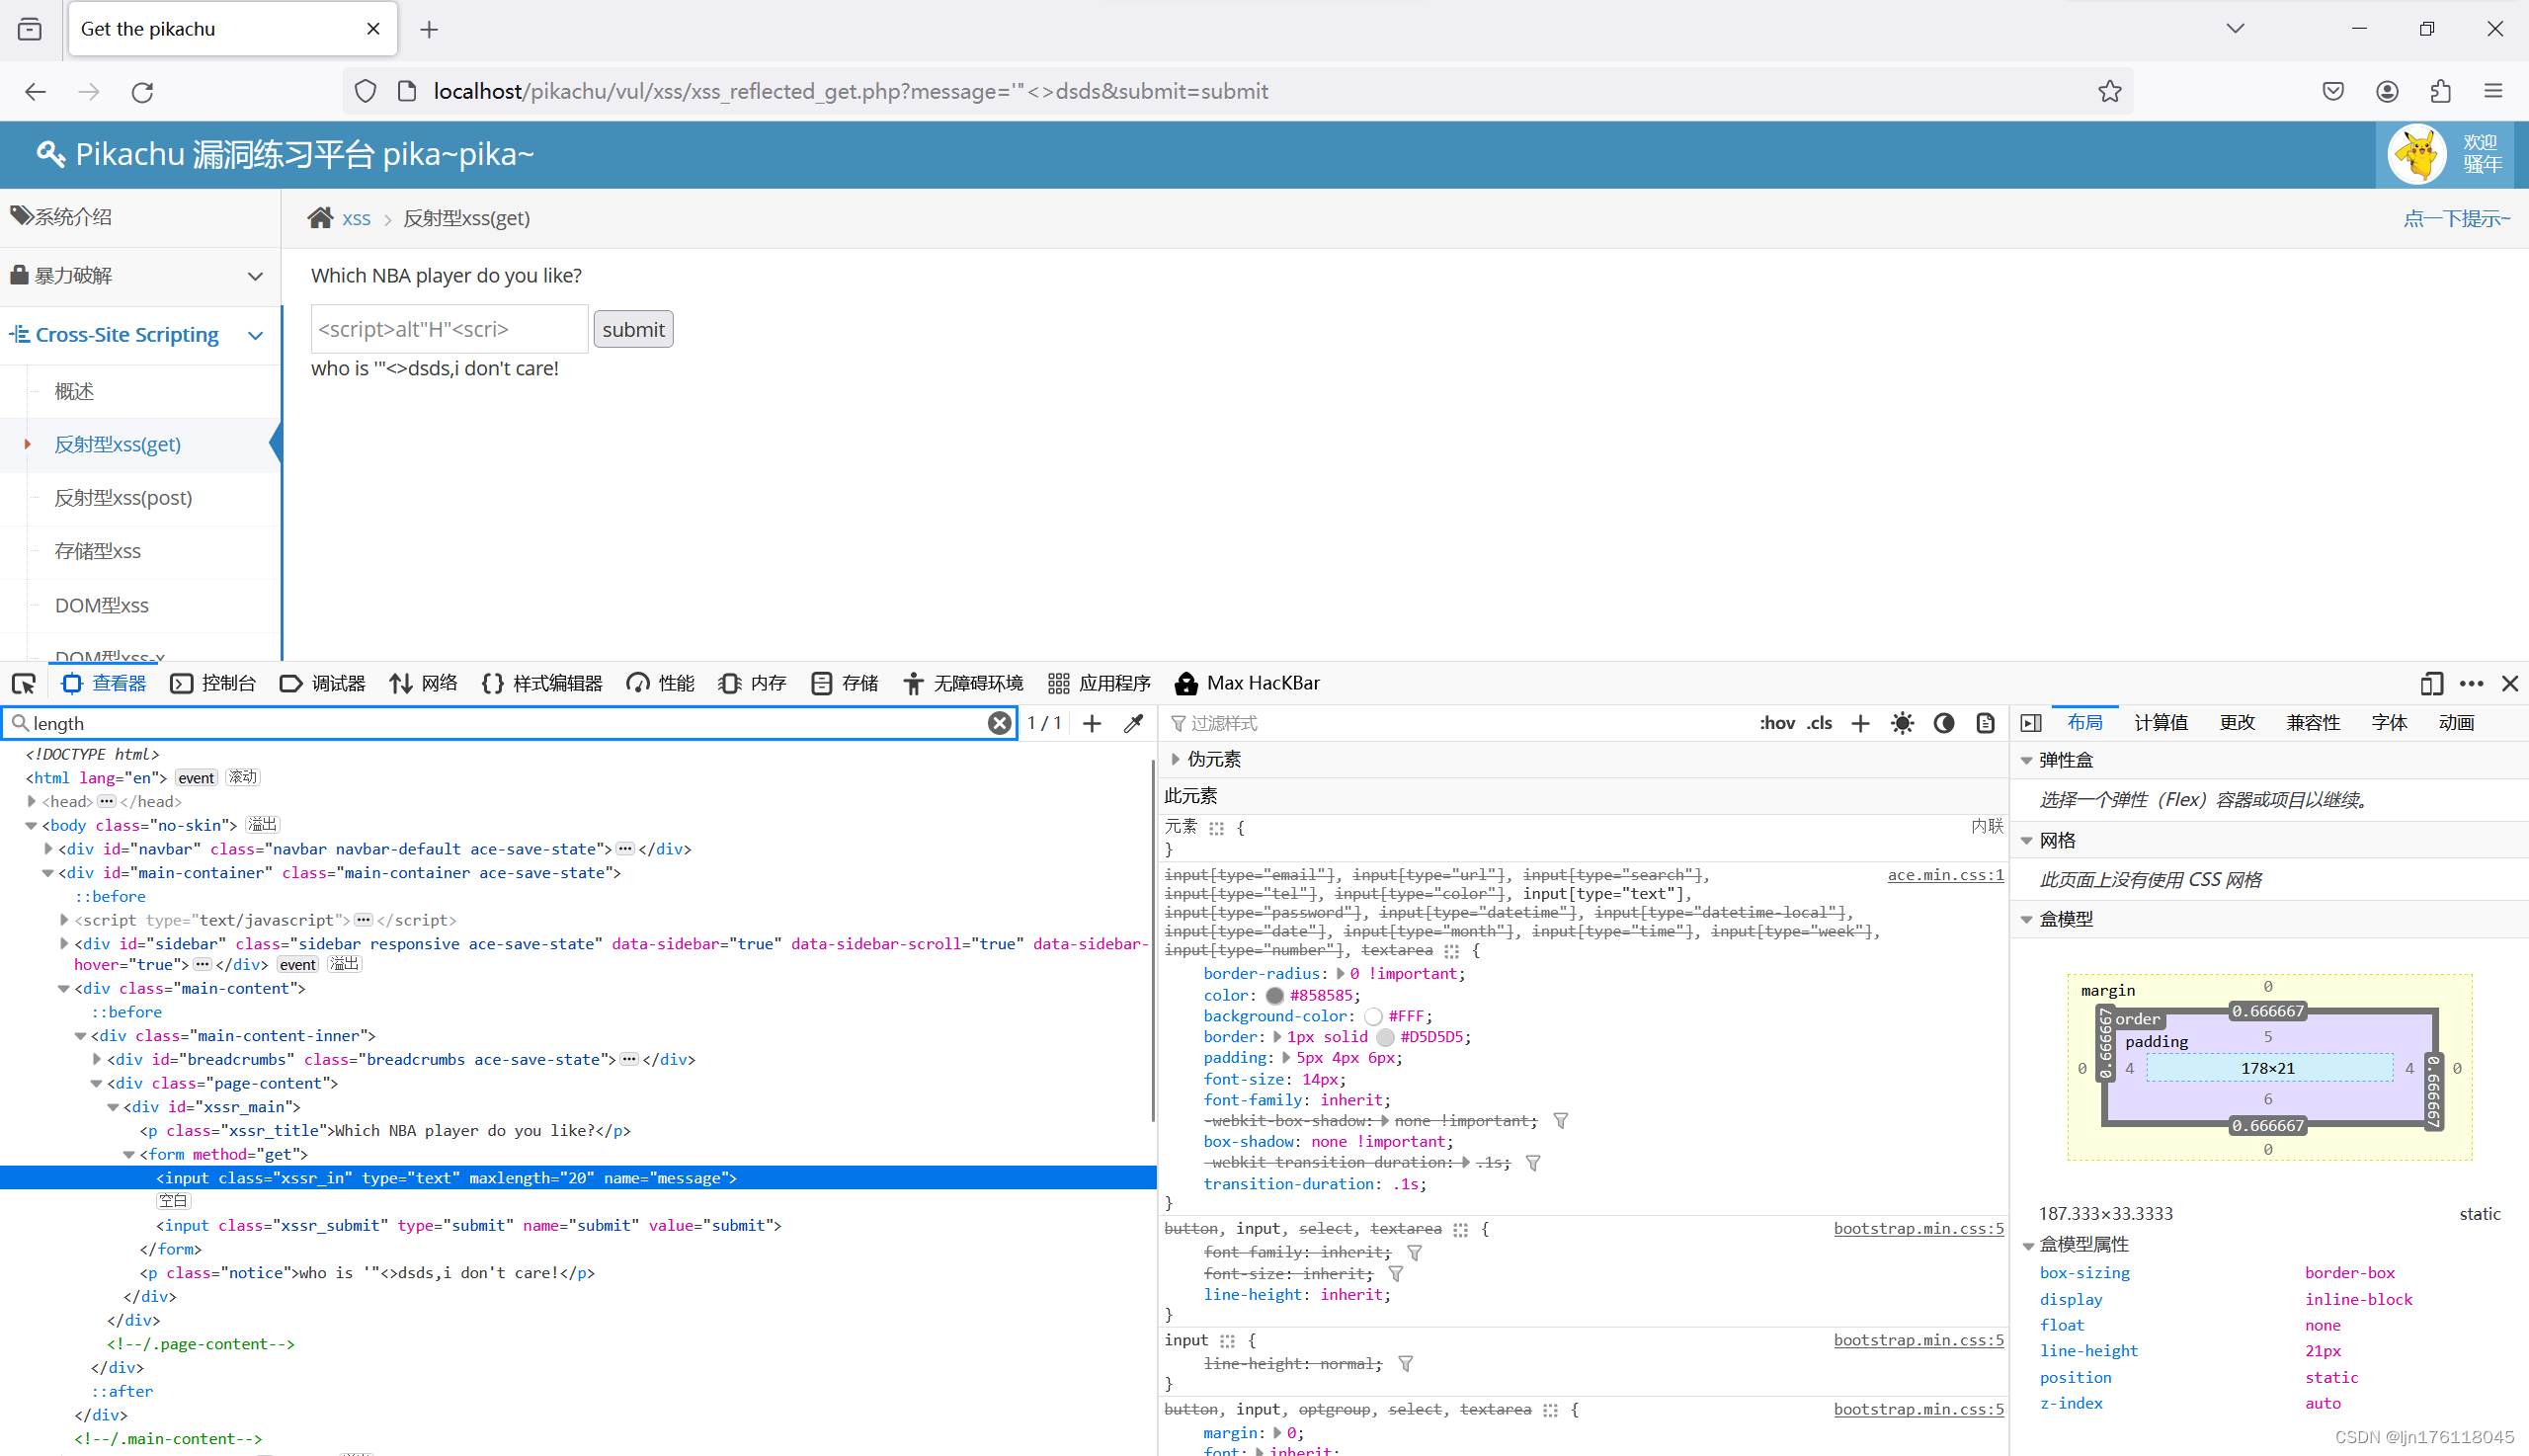This screenshot has height=1456, width=2529.
Task: Expand the 暴力破解 sidebar menu
Action: pyautogui.click(x=140, y=276)
